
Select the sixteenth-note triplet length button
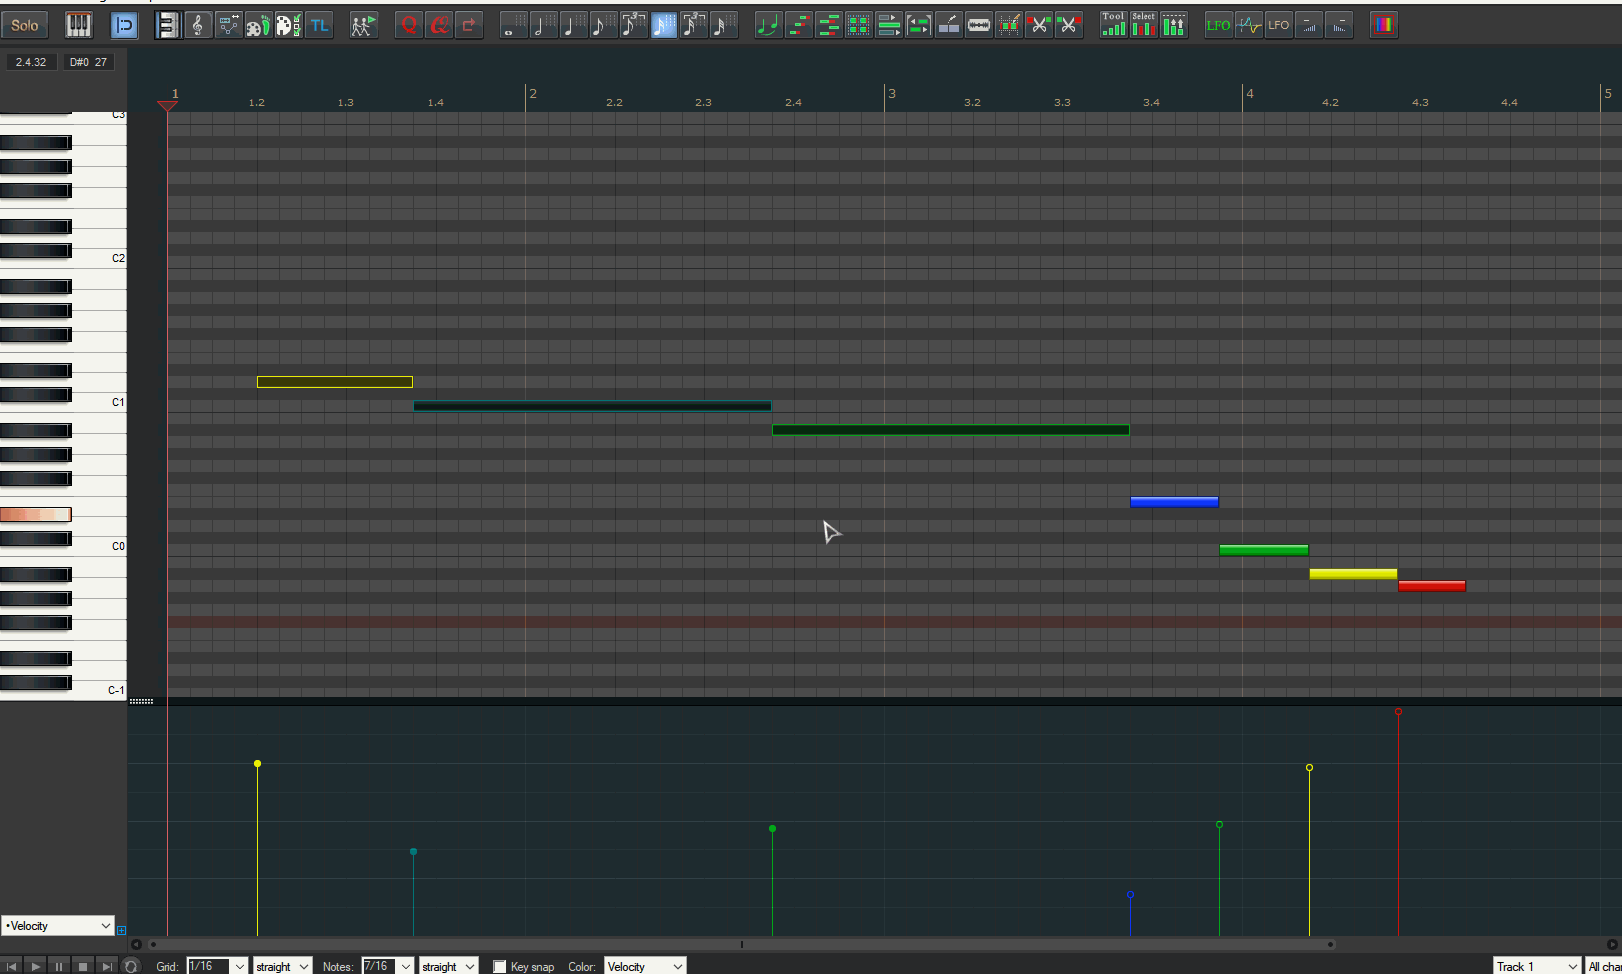[693, 25]
